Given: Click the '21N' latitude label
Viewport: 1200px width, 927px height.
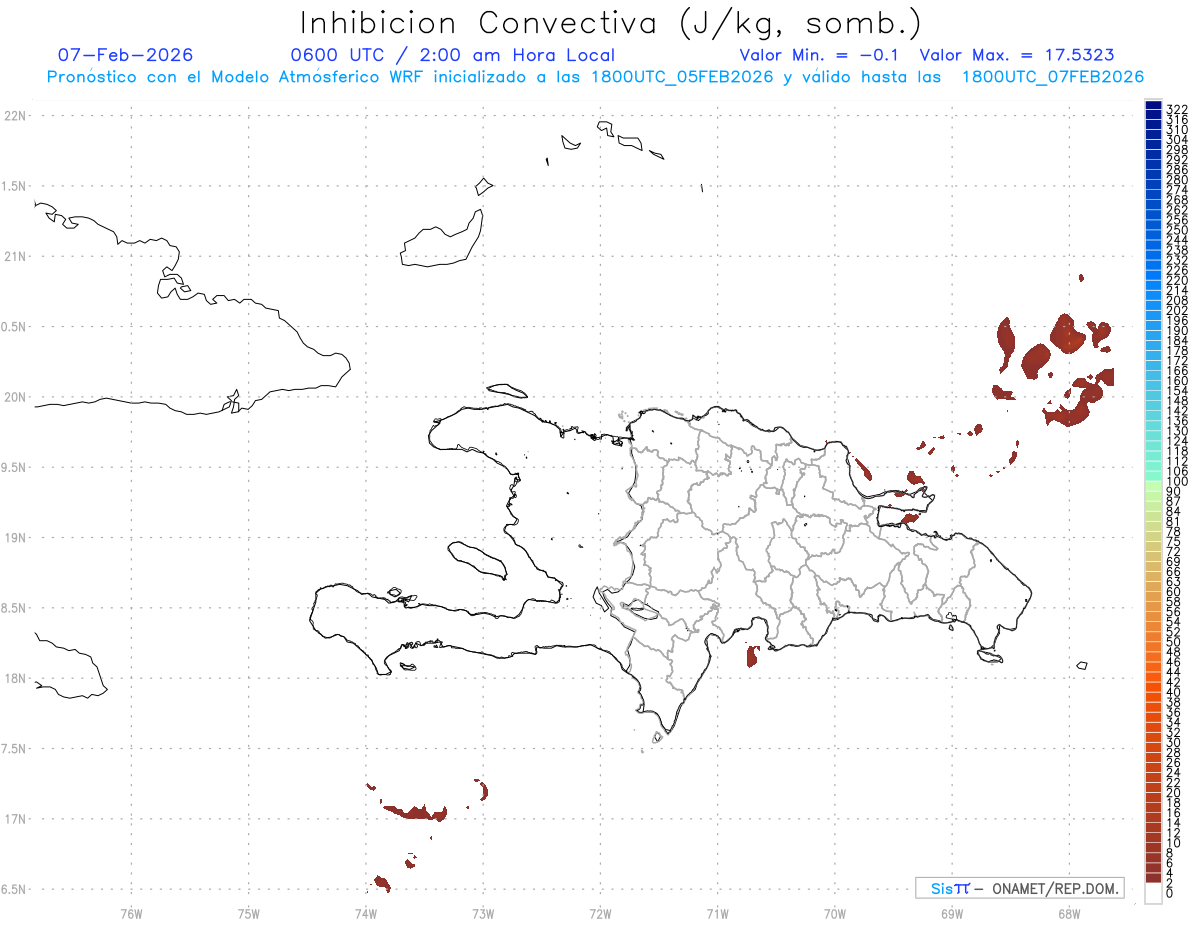Looking at the screenshot, I should click(x=15, y=256).
